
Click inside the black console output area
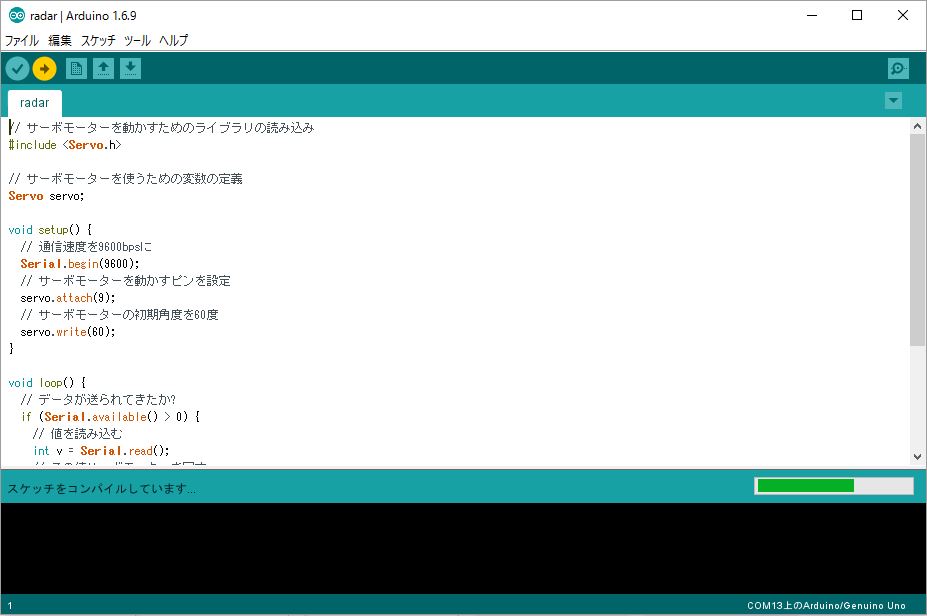click(x=464, y=548)
